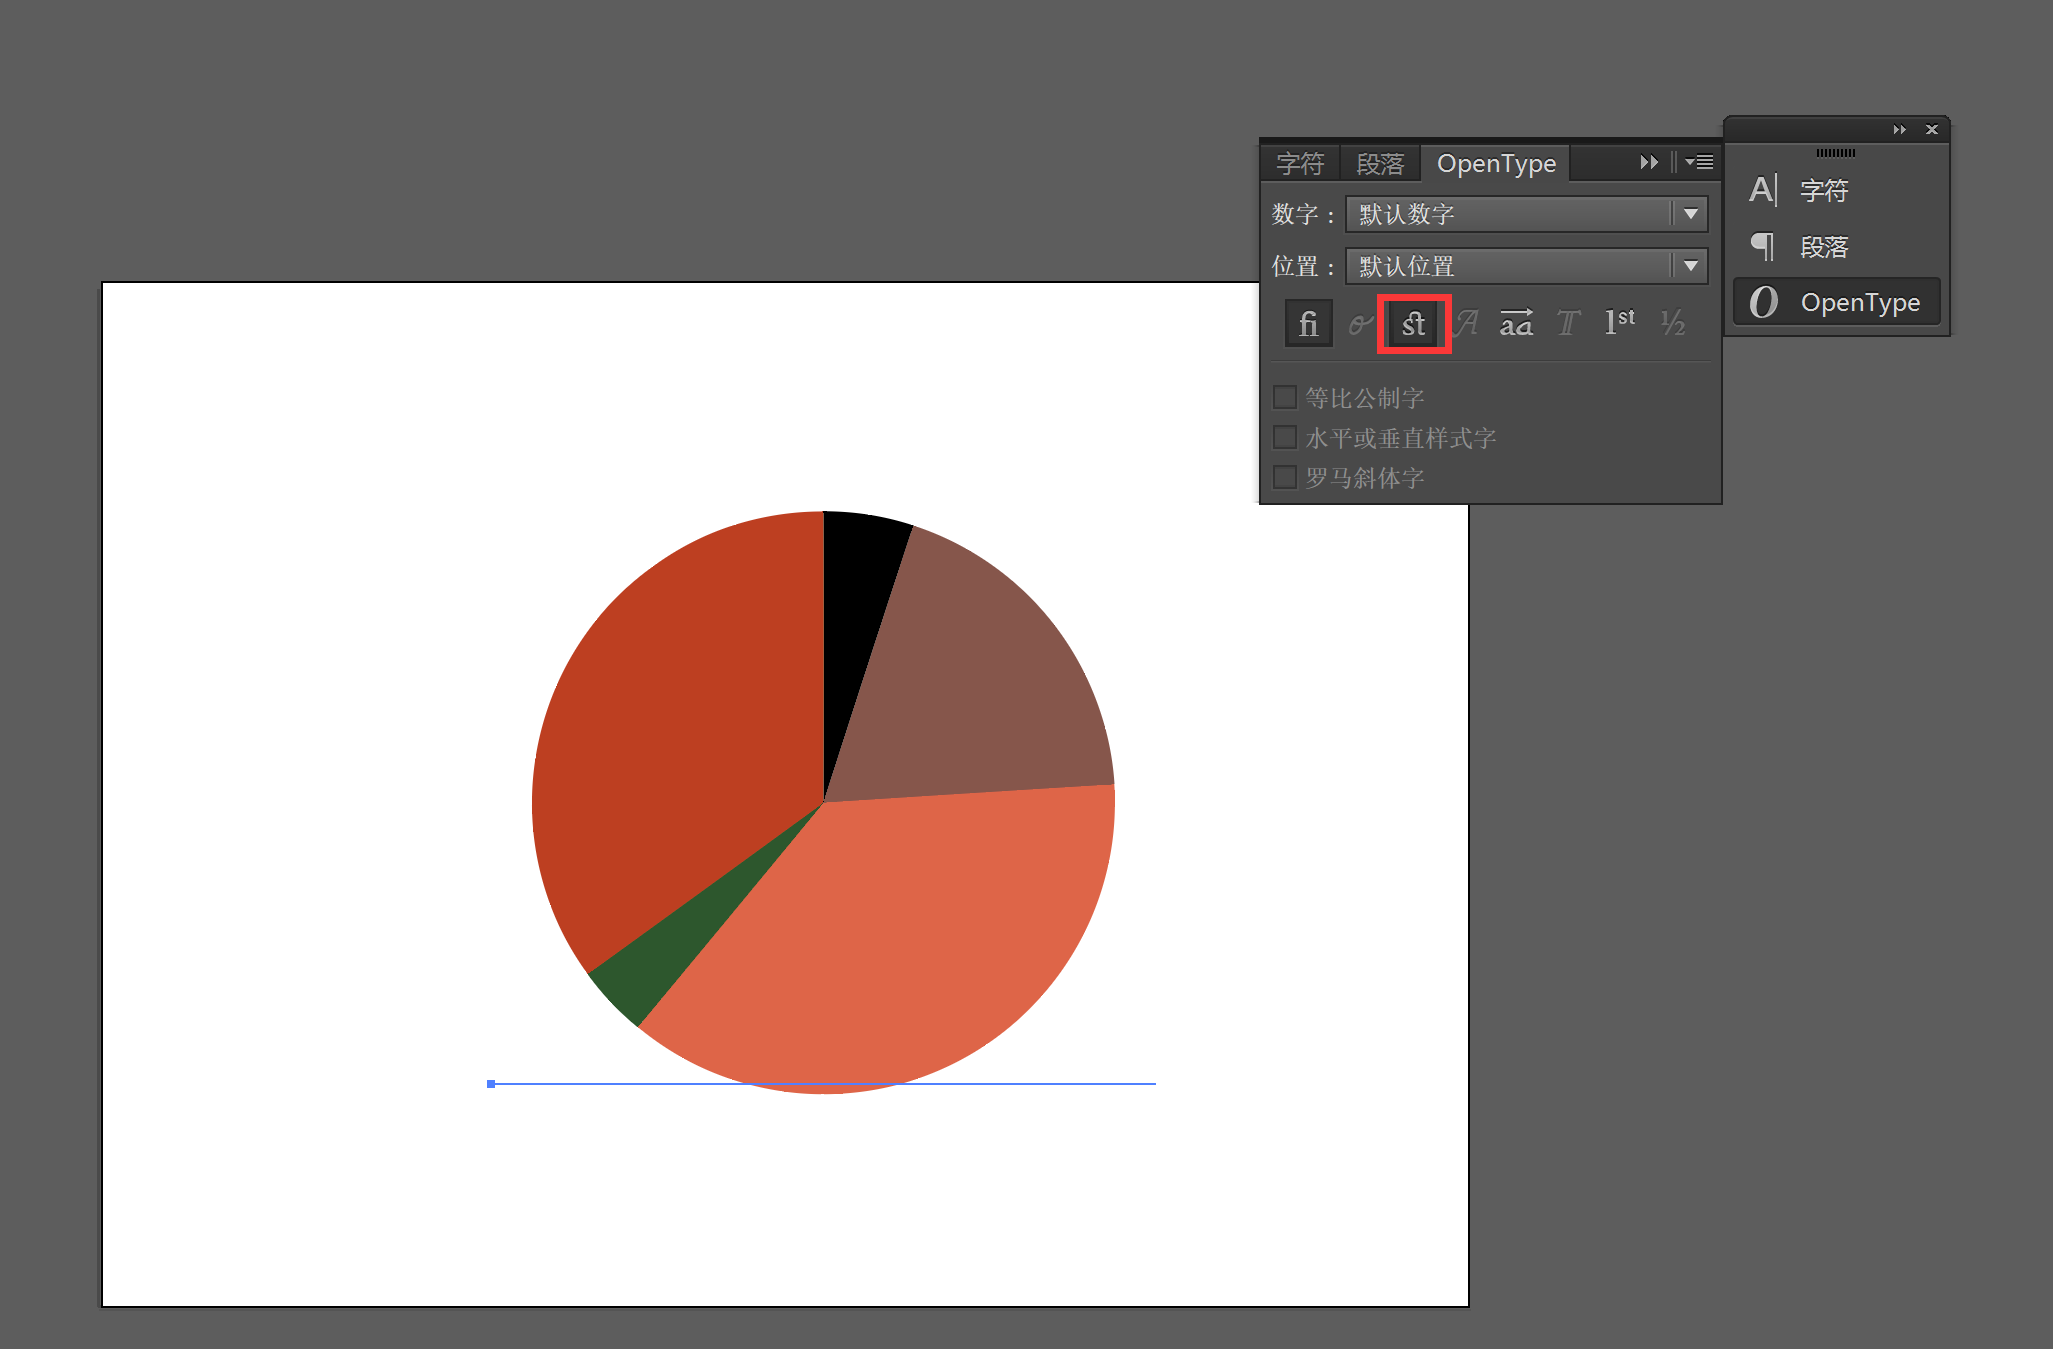Open OpenType panel flyout menu
Image resolution: width=2053 pixels, height=1349 pixels.
[x=1700, y=162]
